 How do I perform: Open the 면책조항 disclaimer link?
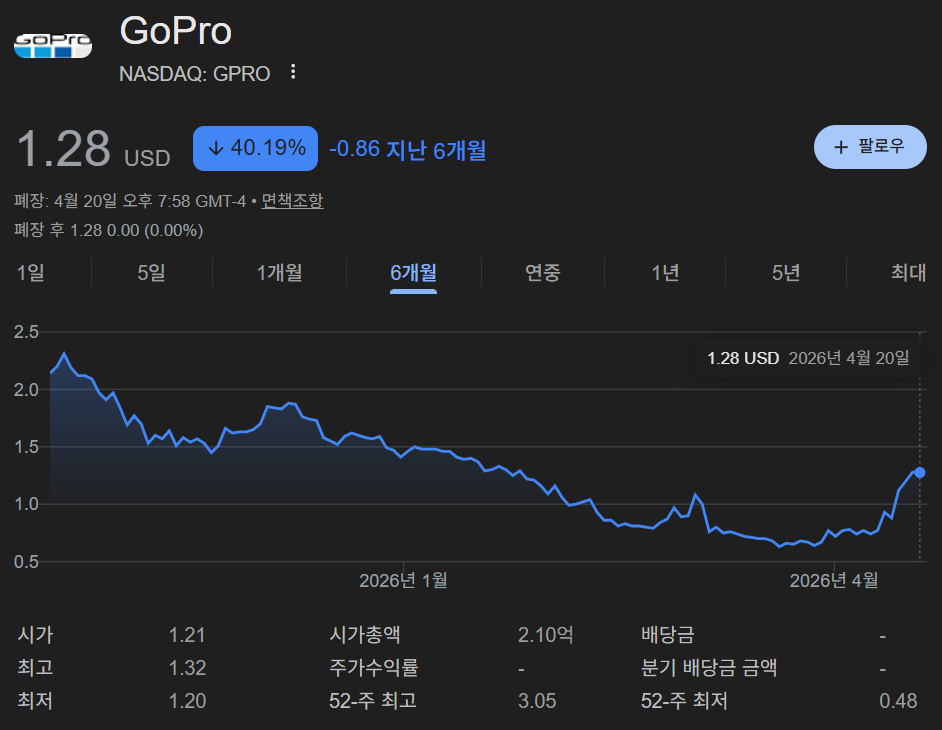[292, 201]
